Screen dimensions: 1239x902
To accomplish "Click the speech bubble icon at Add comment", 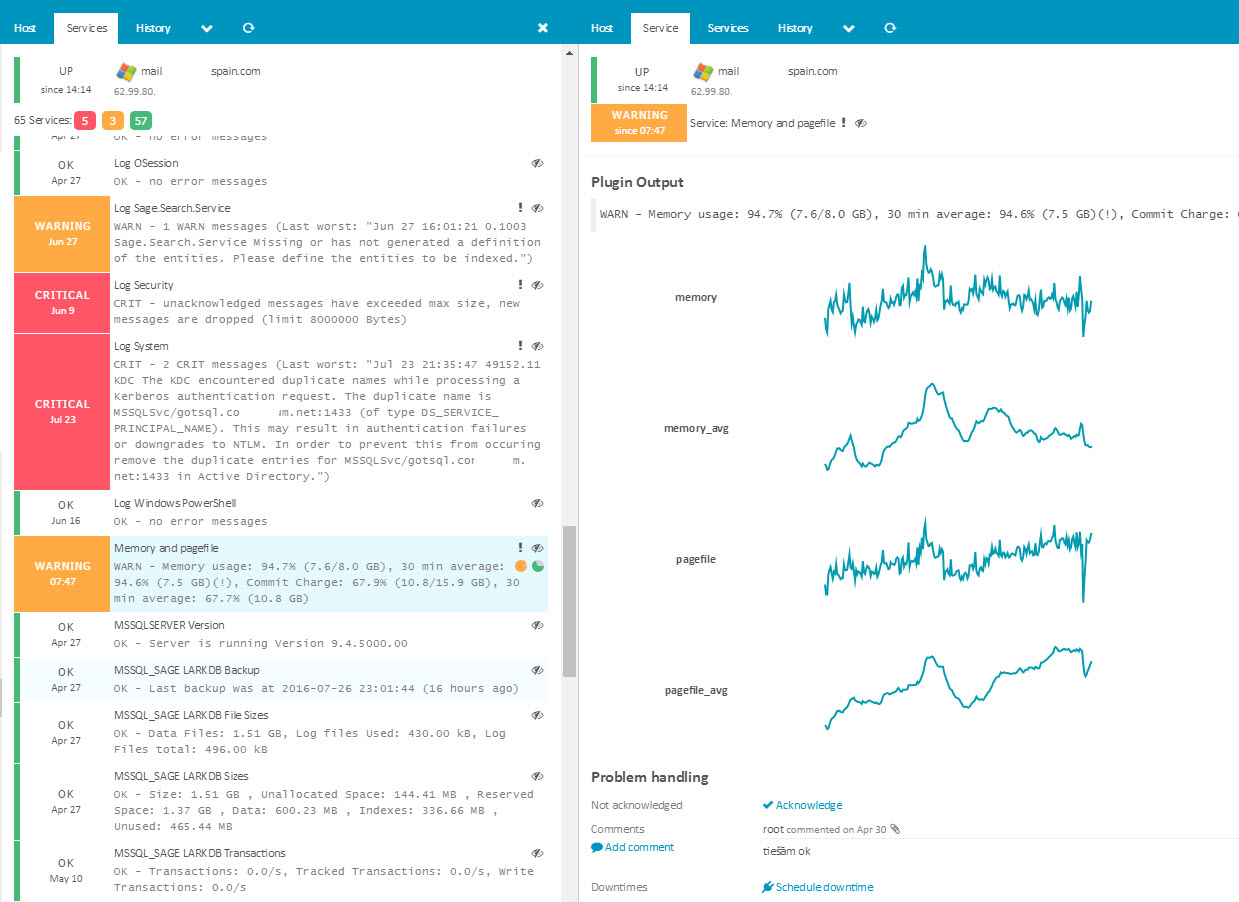I will point(597,847).
